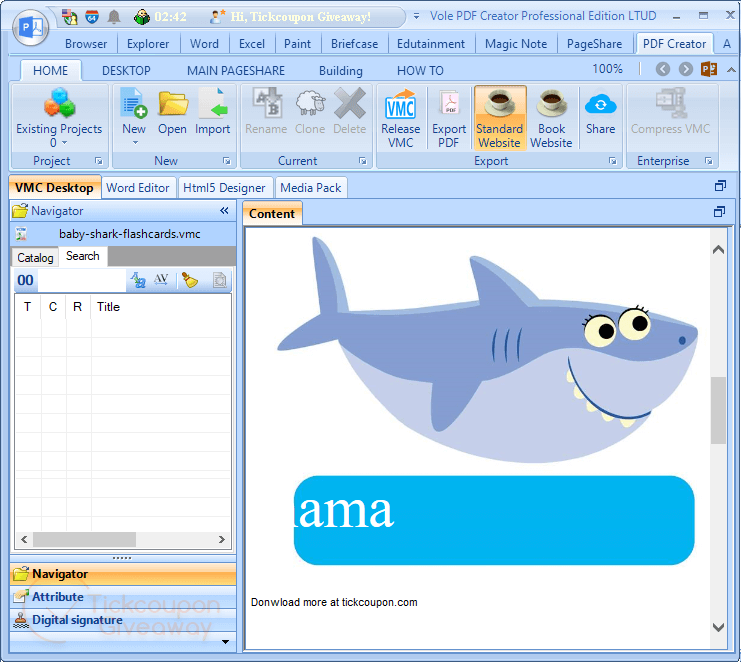741x662 pixels.
Task: Open the round application menu orb
Action: [x=31, y=28]
